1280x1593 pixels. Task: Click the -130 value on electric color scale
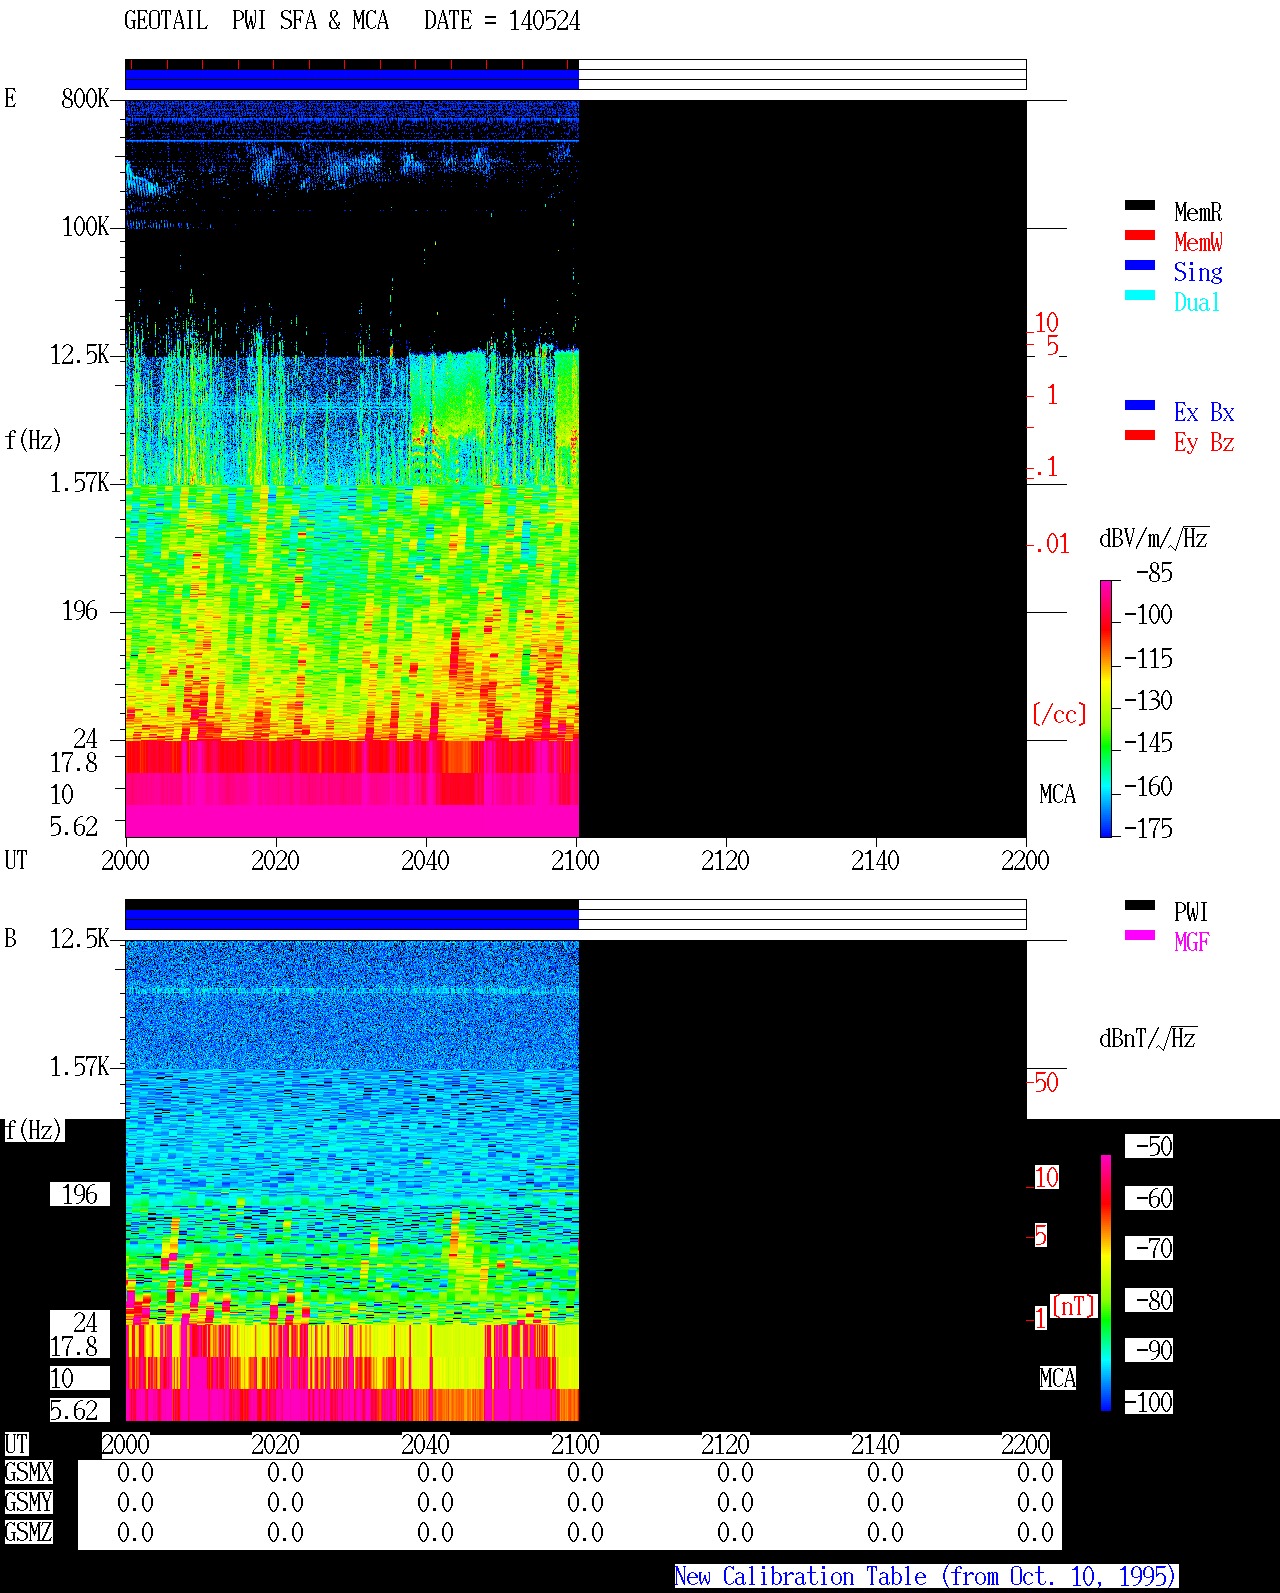(1148, 700)
